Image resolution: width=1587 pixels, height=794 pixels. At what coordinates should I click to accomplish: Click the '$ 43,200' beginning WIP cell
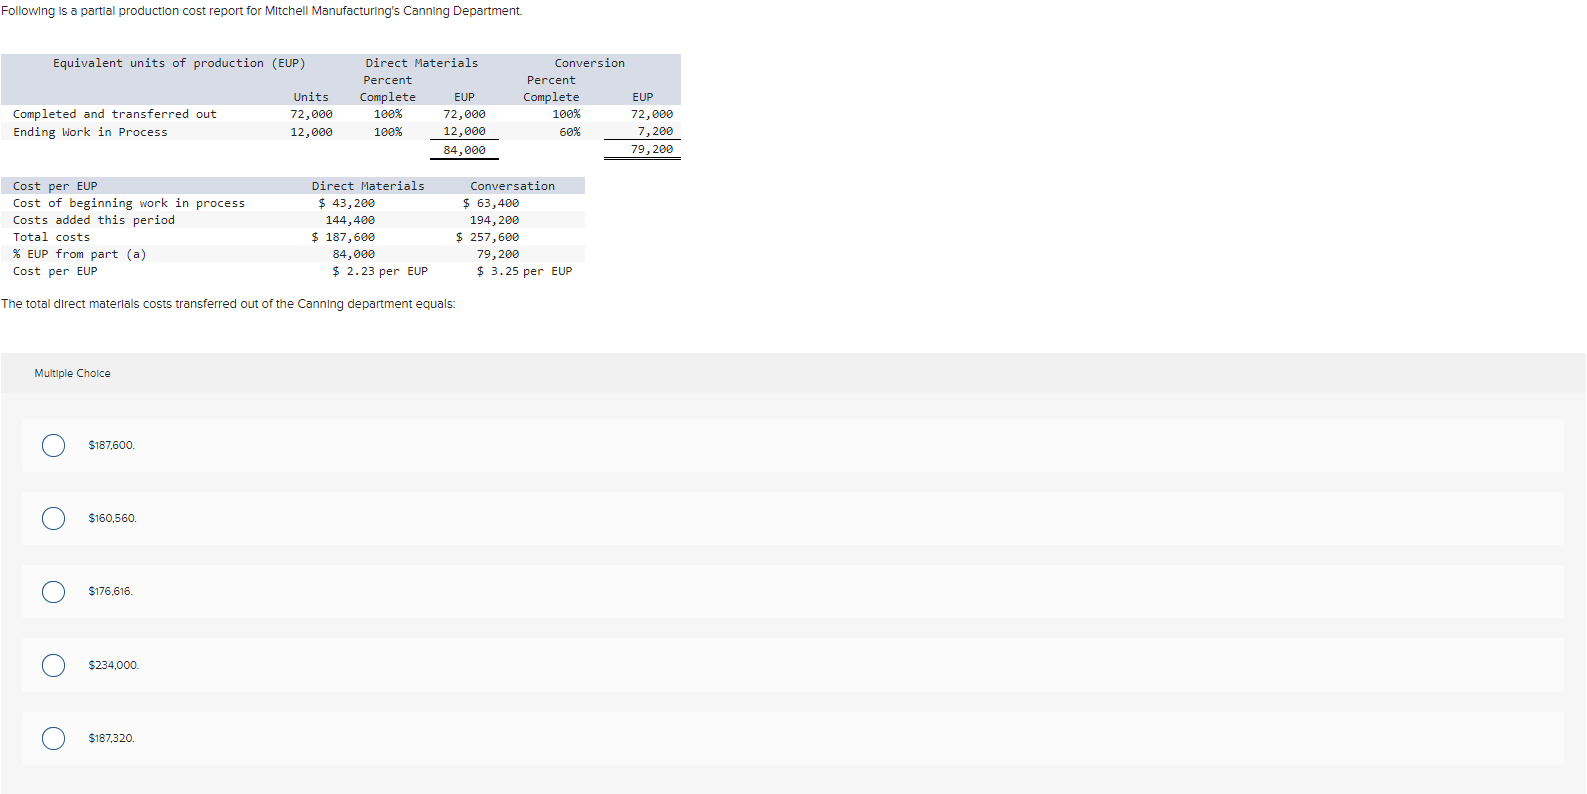(x=347, y=203)
